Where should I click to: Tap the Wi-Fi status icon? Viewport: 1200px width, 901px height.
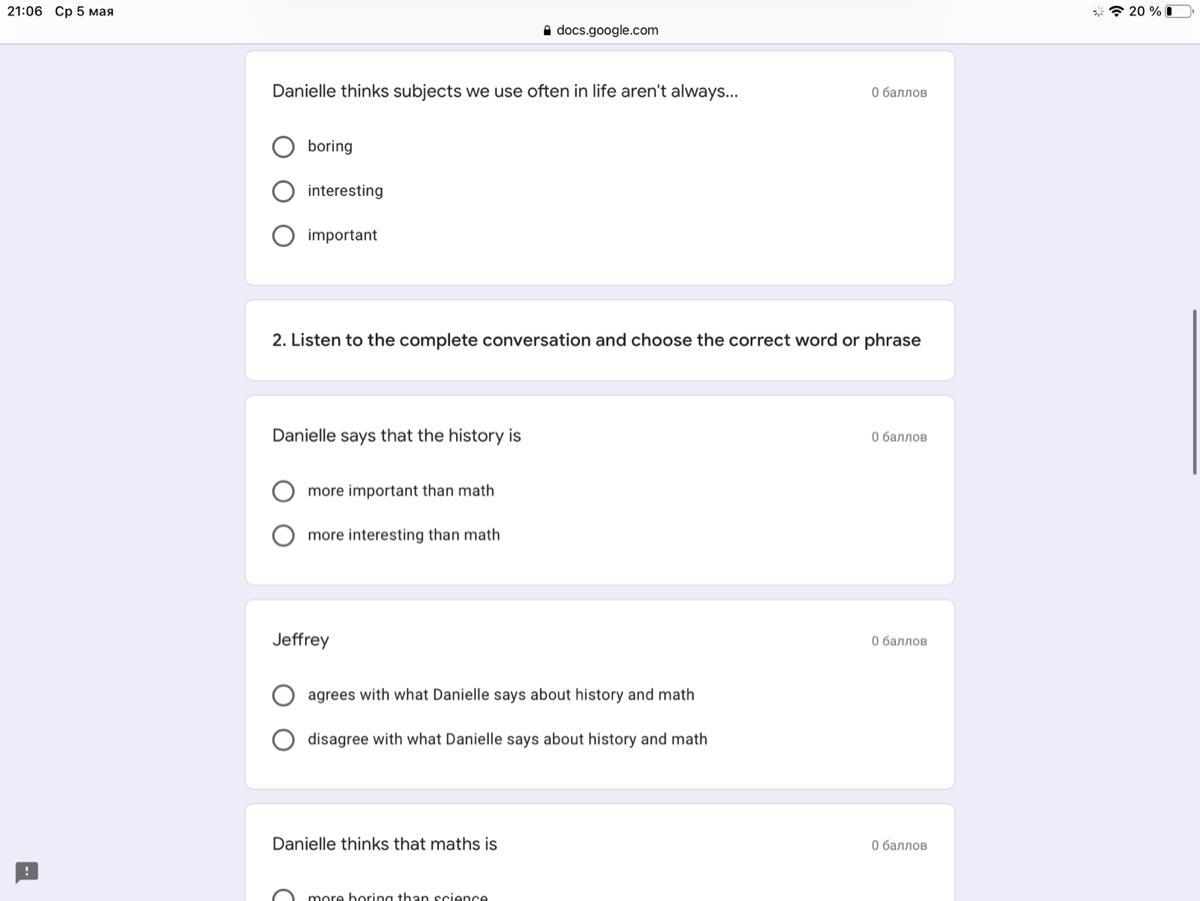click(x=1116, y=11)
